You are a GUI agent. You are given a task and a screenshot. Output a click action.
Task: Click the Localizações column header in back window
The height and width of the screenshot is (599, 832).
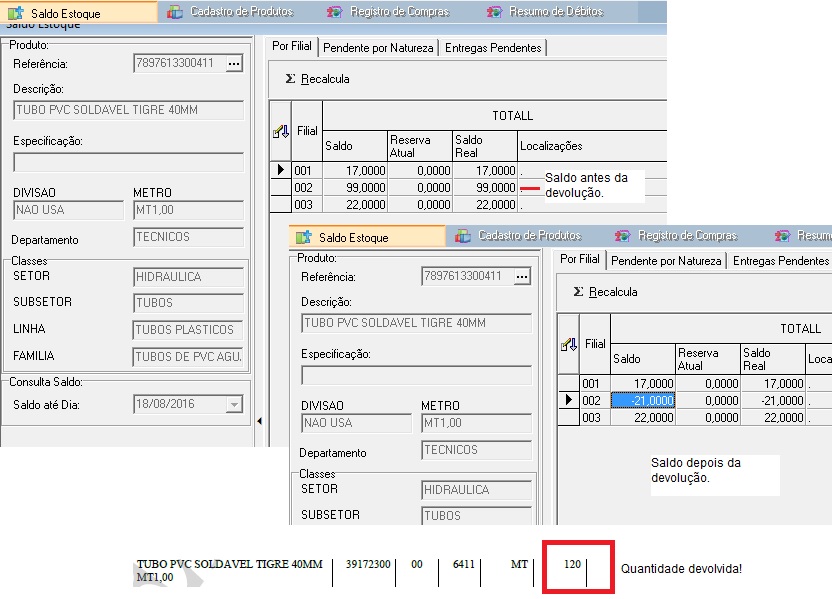pos(592,146)
